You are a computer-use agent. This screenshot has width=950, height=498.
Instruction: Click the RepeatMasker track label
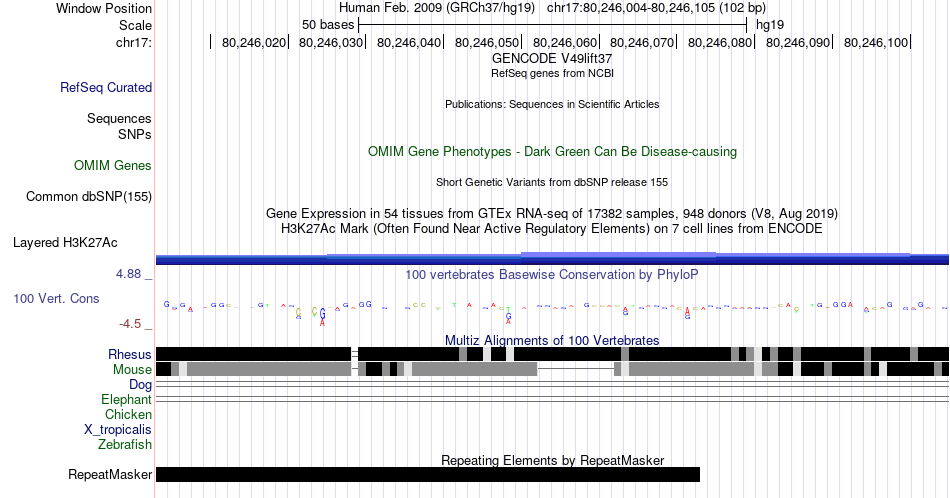click(x=110, y=474)
